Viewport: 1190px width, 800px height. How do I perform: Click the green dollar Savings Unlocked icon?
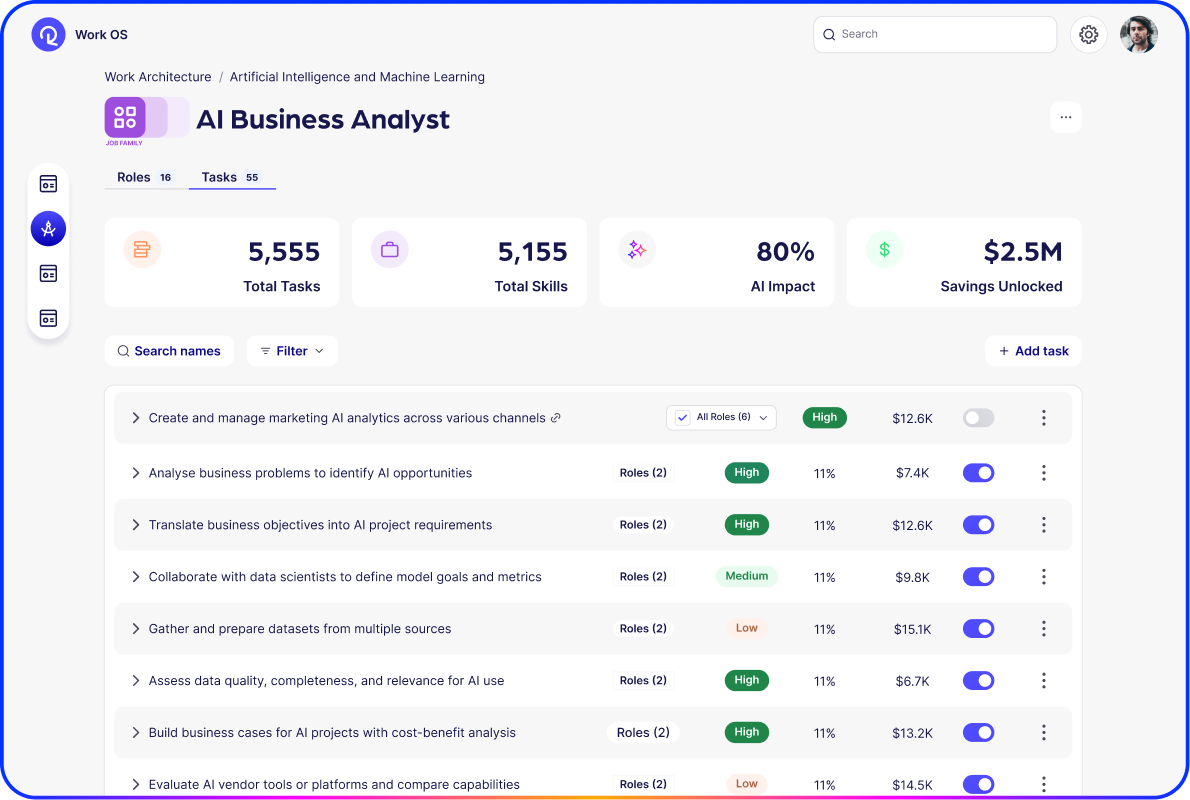884,249
